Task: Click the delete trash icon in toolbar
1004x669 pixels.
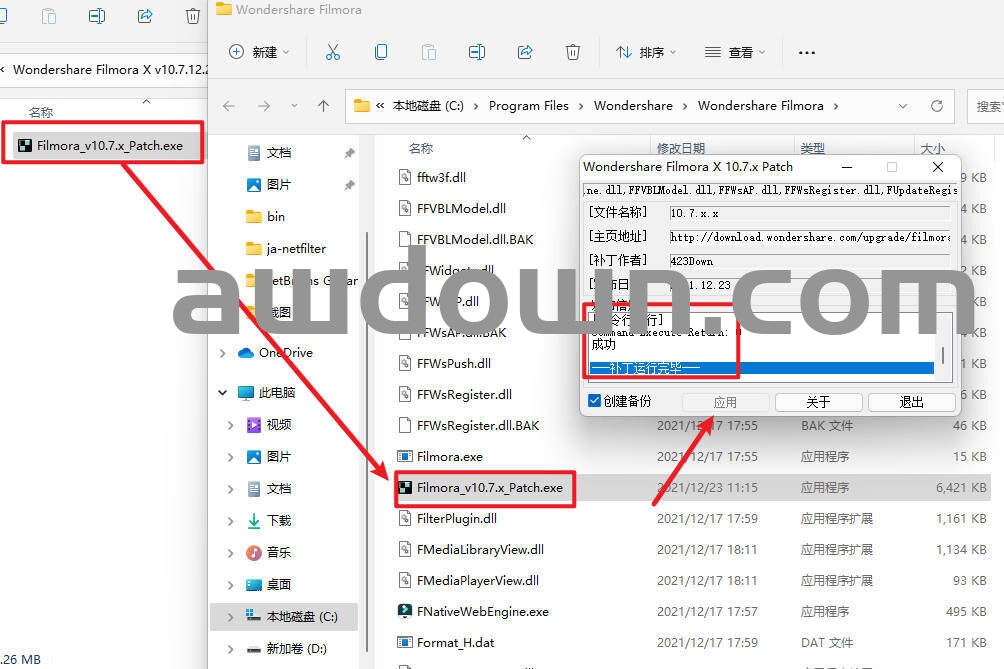Action: pyautogui.click(x=572, y=52)
